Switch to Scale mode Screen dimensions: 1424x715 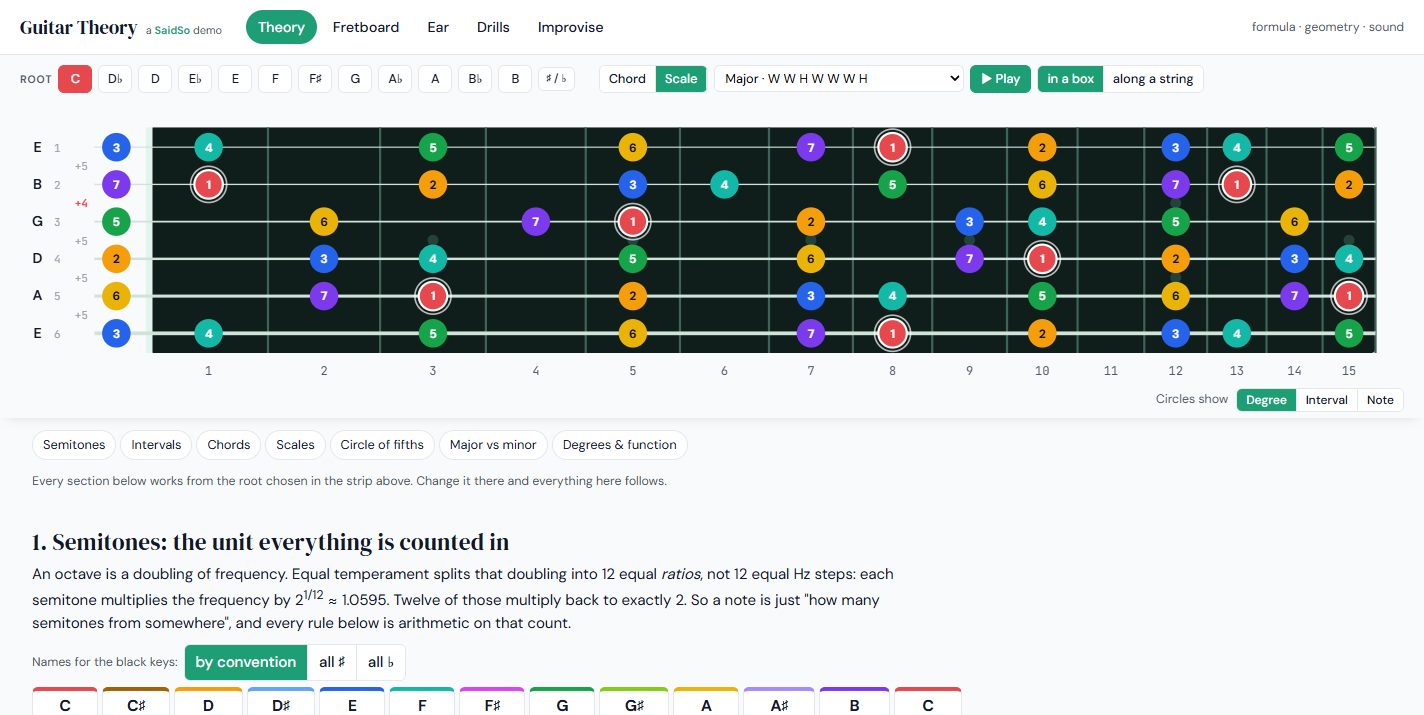coord(681,79)
